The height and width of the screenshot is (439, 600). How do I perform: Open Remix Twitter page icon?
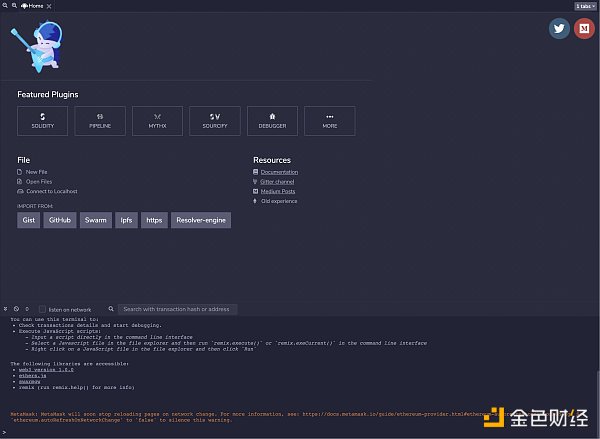click(x=559, y=29)
